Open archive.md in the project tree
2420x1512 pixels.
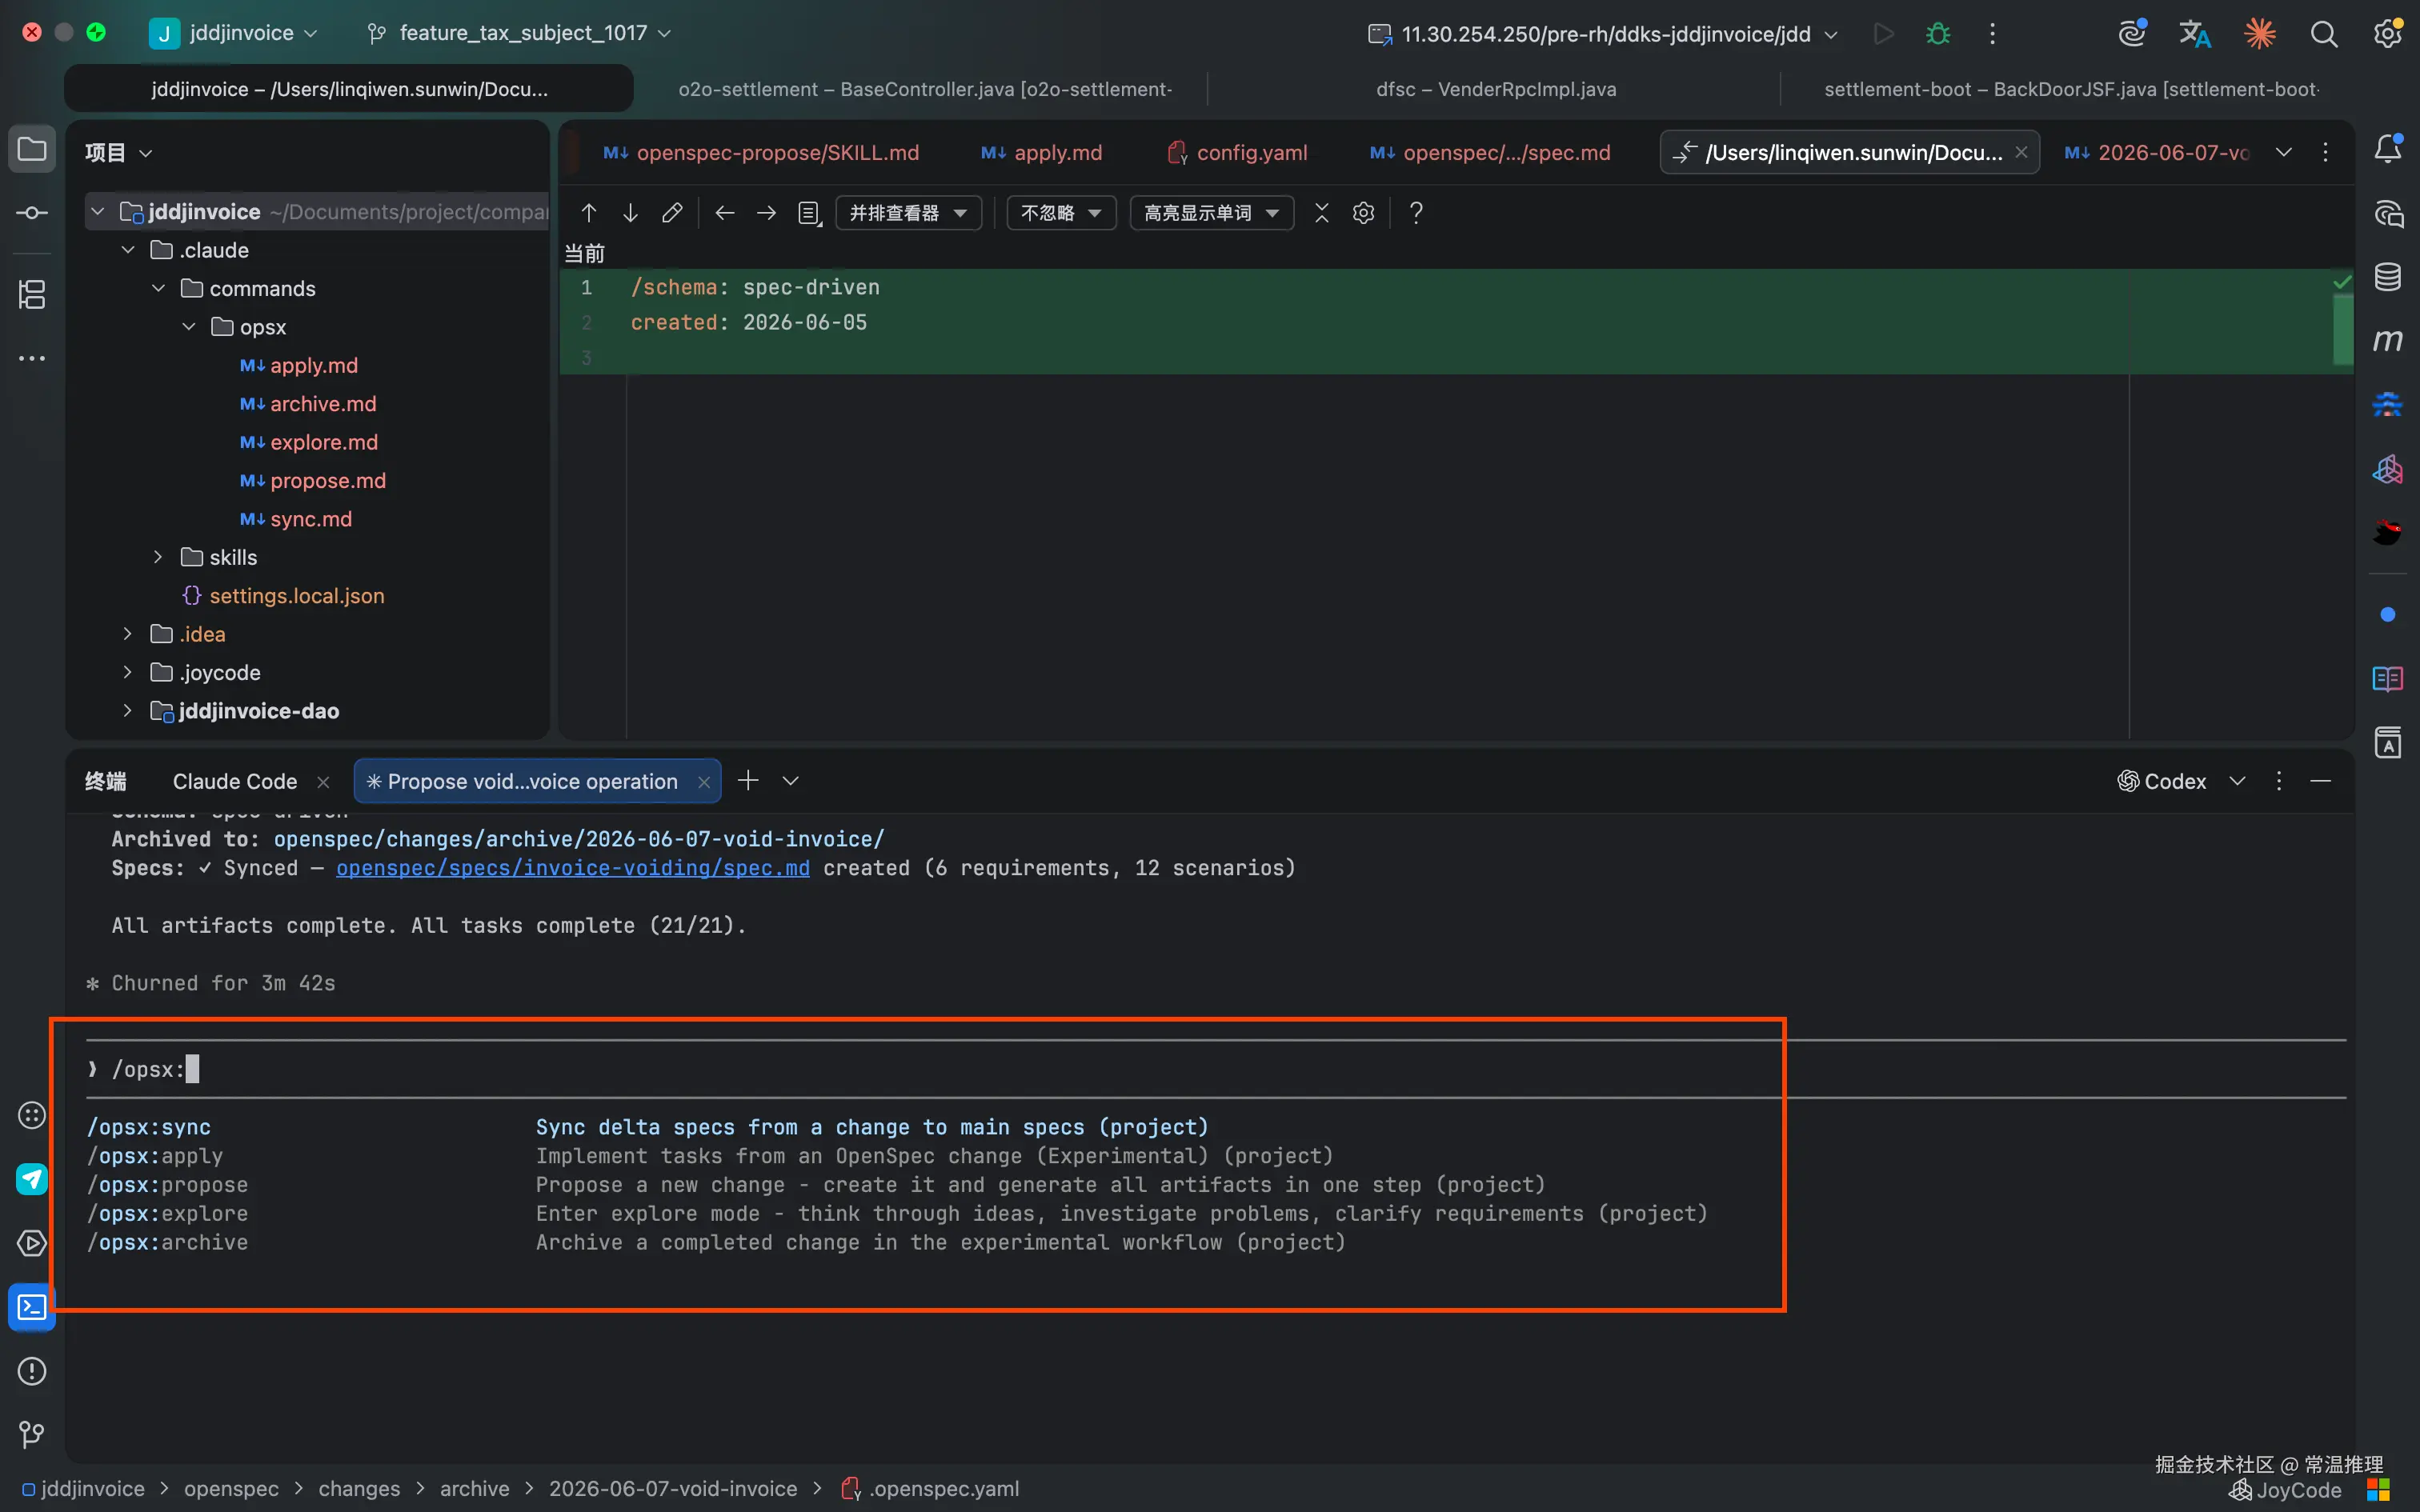[x=323, y=404]
